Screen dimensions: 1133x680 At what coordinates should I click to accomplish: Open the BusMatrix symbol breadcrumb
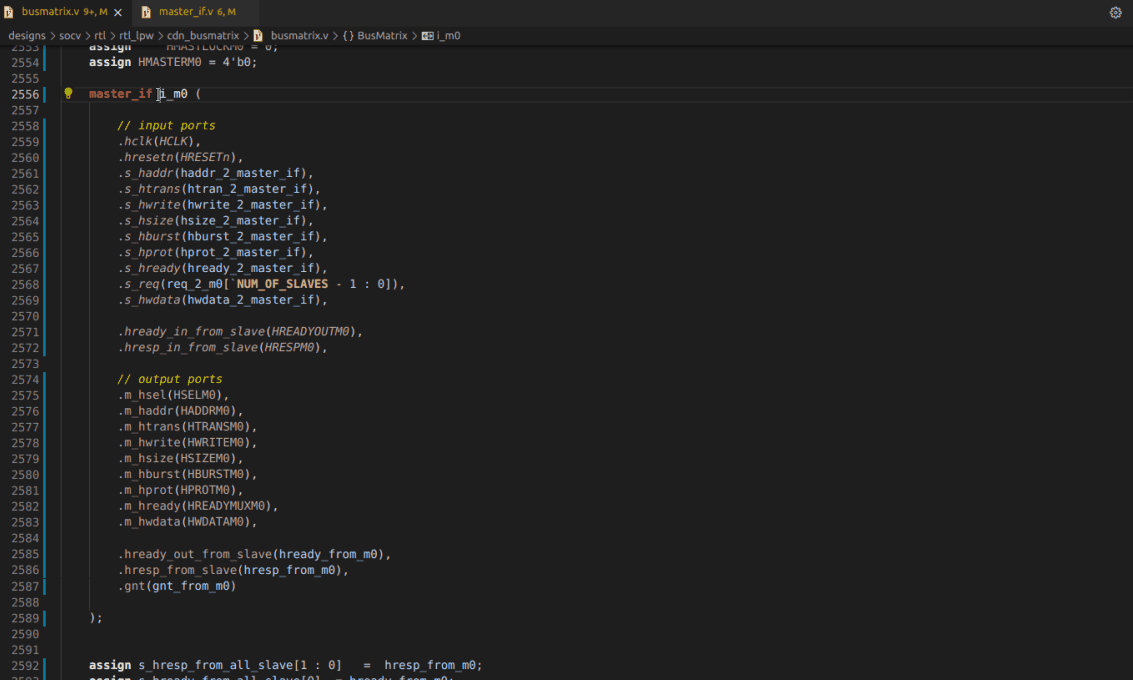click(382, 35)
